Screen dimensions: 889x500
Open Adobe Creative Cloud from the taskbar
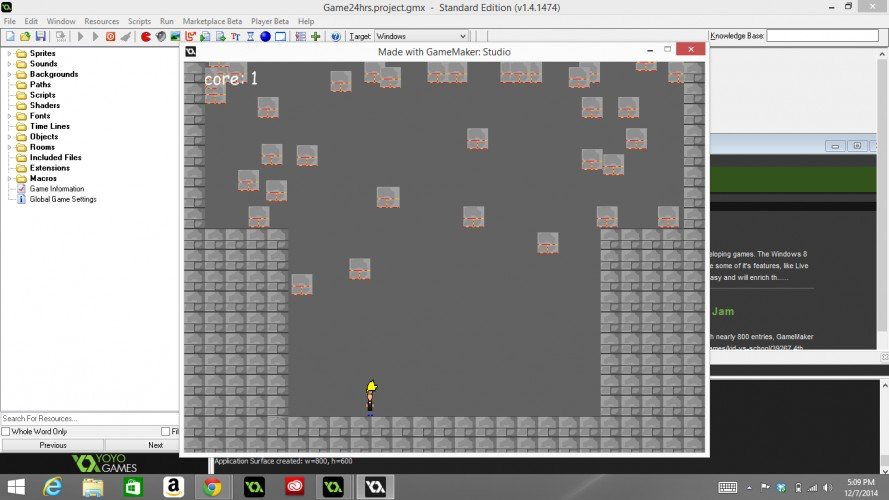(x=294, y=487)
